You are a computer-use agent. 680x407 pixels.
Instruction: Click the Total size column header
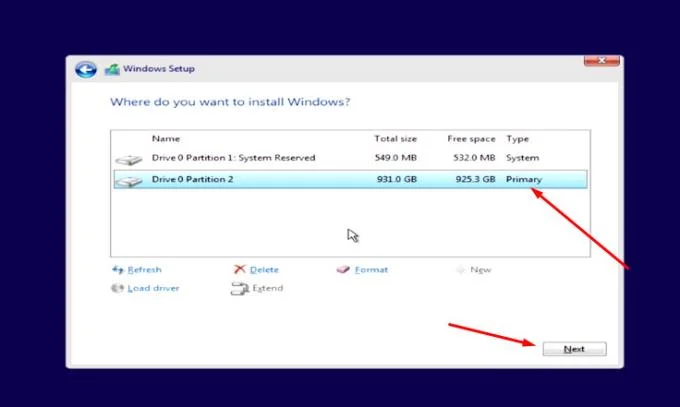tap(396, 139)
